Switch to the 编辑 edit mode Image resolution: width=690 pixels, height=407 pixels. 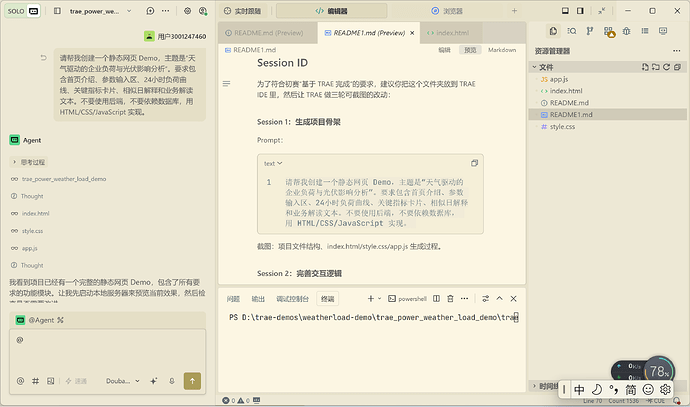444,50
